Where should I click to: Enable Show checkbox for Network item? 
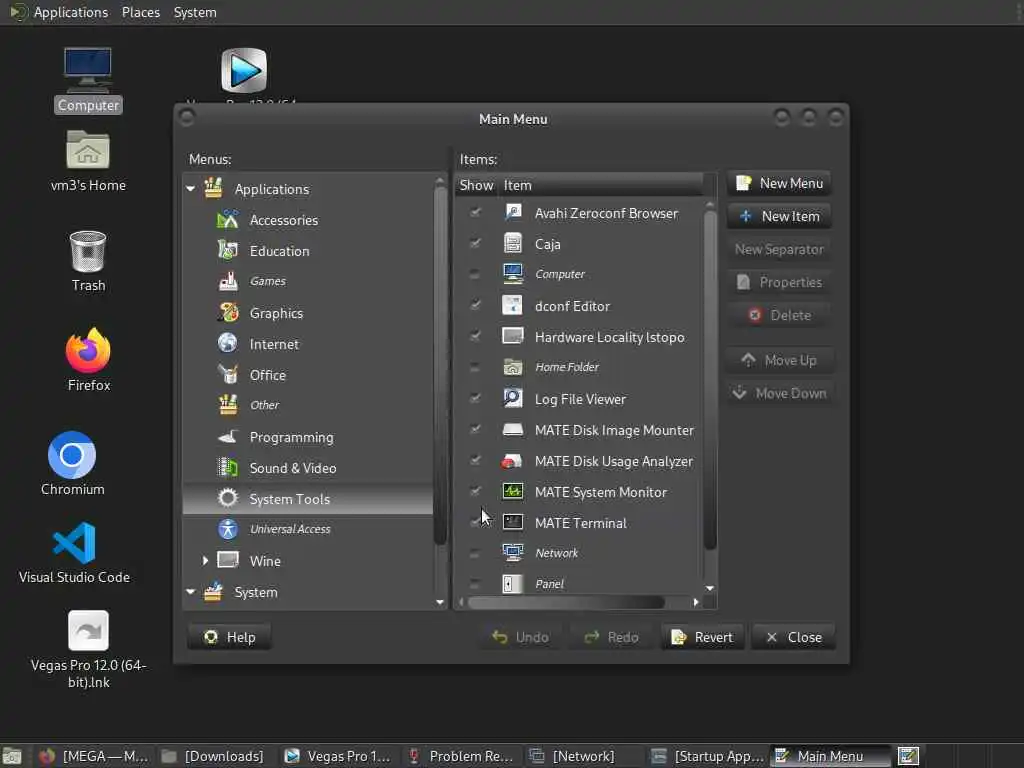point(475,553)
